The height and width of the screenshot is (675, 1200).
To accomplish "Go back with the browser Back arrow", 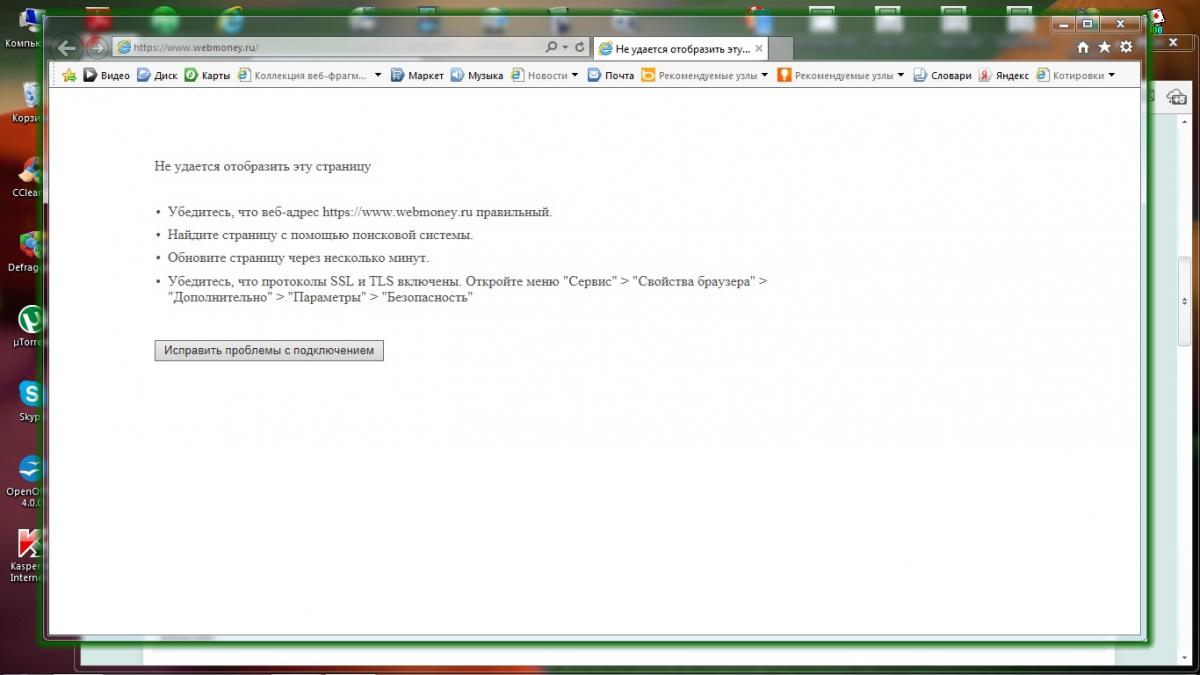I will [67, 48].
